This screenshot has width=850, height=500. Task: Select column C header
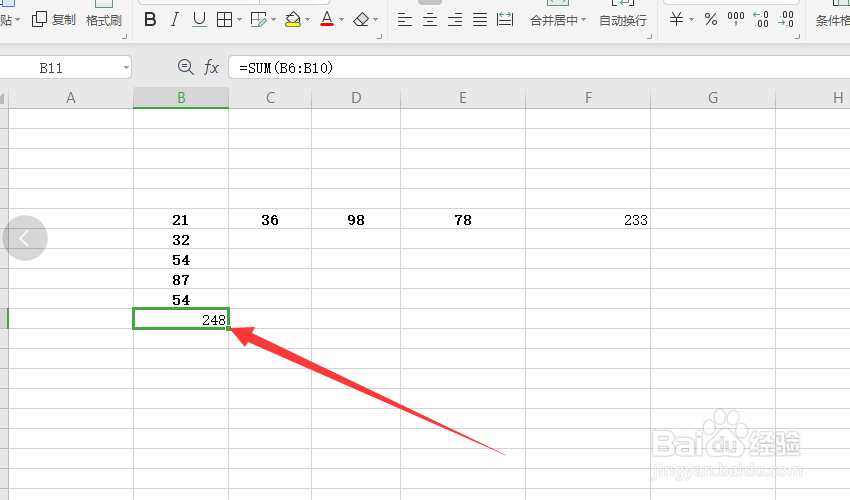click(x=270, y=98)
